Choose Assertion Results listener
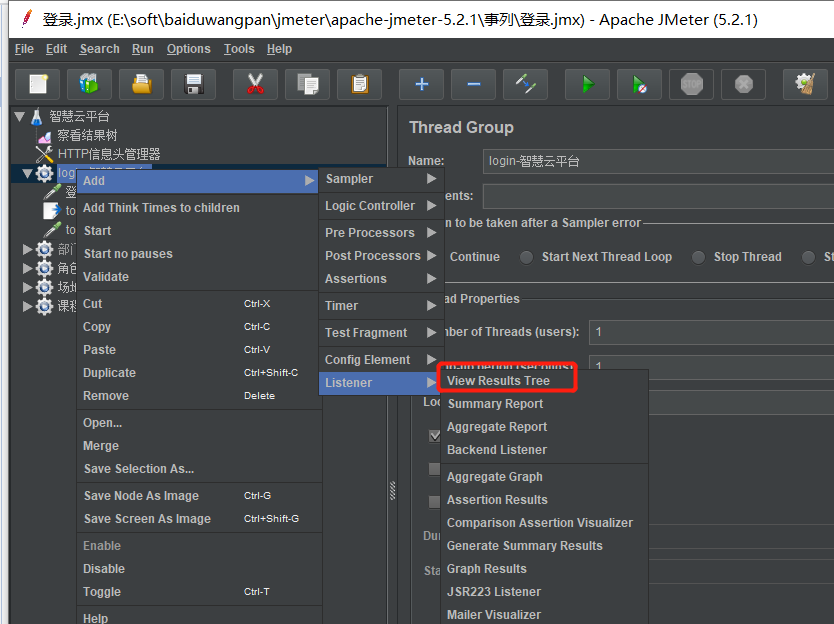Image resolution: width=834 pixels, height=624 pixels. coord(545,500)
